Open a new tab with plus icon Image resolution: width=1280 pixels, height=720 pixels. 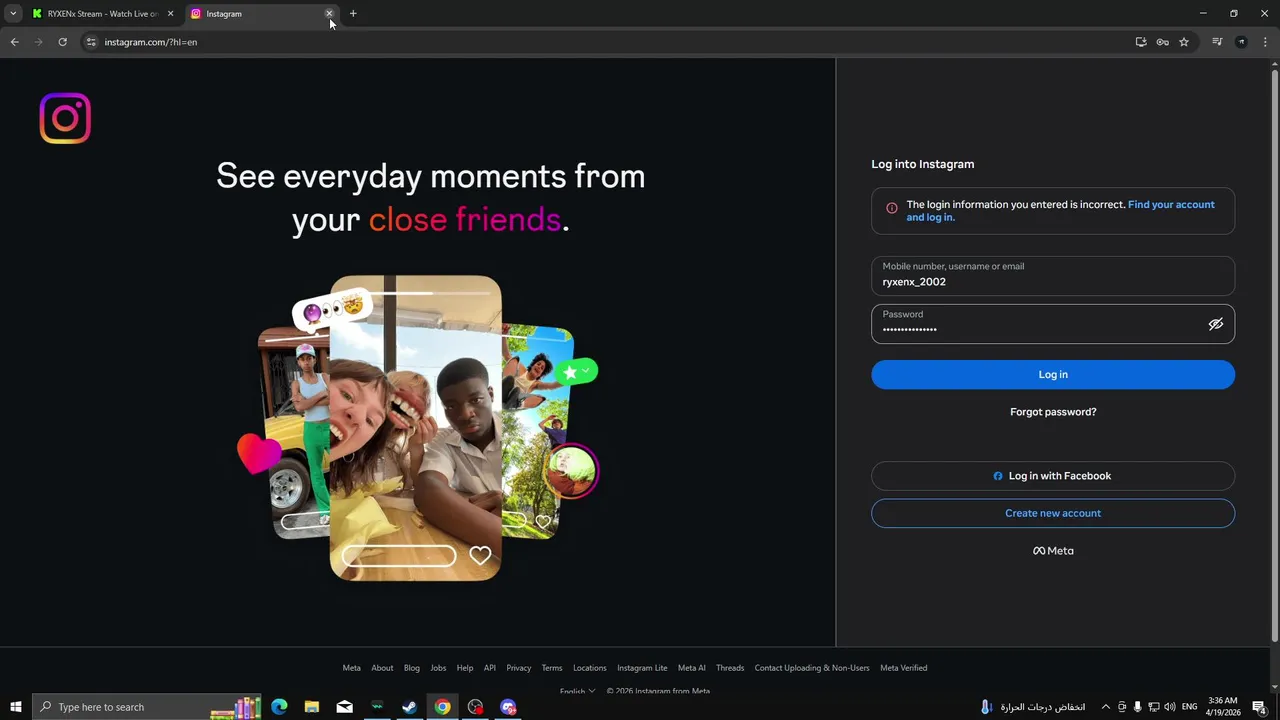pos(353,14)
